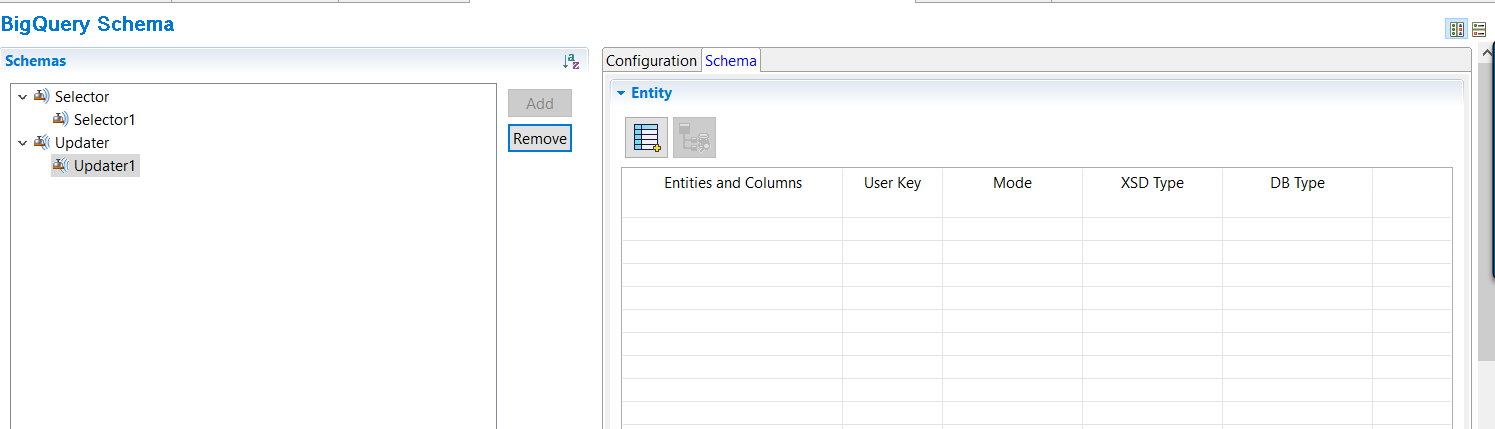
Task: Click the XSD Type column header
Action: 1152,183
